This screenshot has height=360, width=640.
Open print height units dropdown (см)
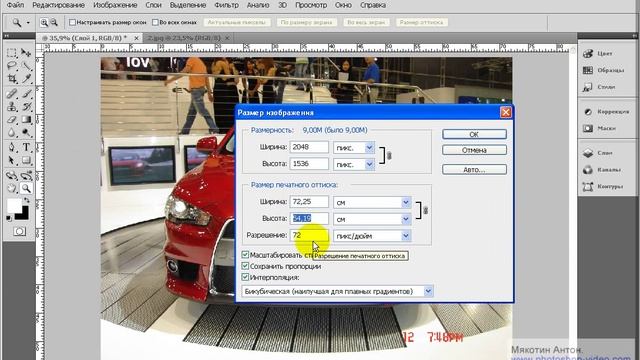click(x=406, y=219)
